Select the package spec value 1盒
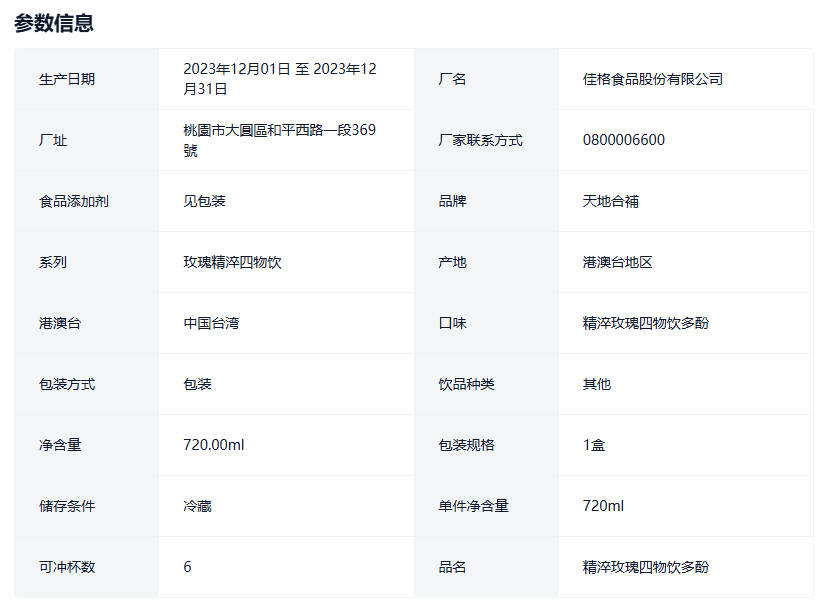Screen dimensions: 821x606 [594, 445]
